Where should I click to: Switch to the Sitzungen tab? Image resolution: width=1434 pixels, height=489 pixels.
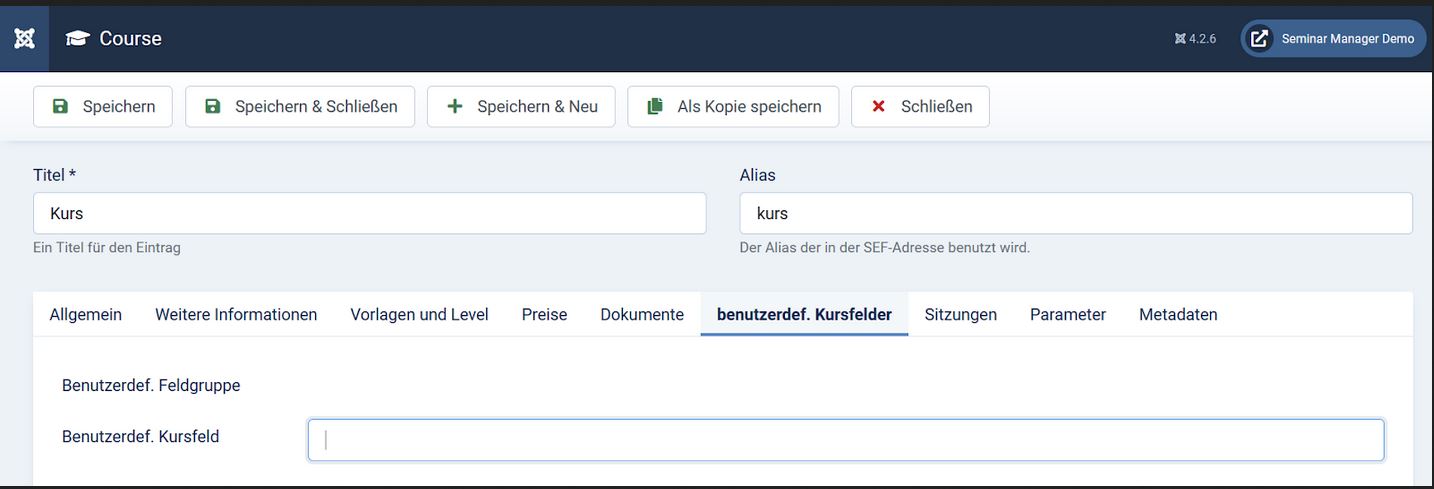click(960, 314)
